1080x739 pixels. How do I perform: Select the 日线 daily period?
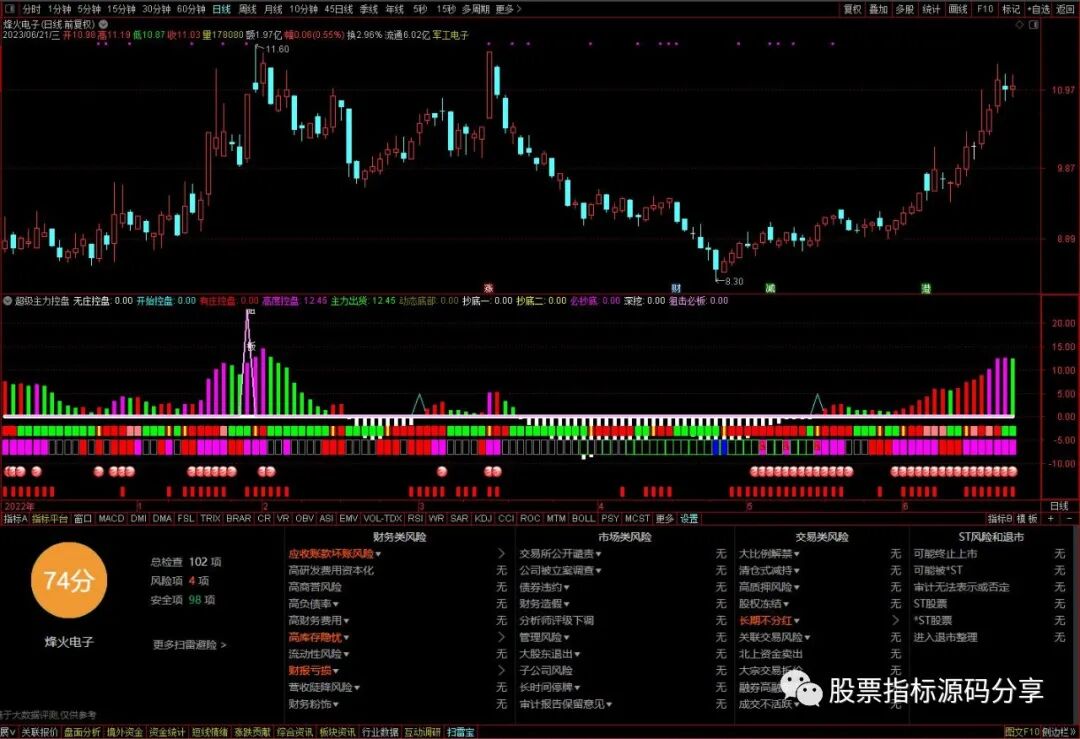(221, 9)
